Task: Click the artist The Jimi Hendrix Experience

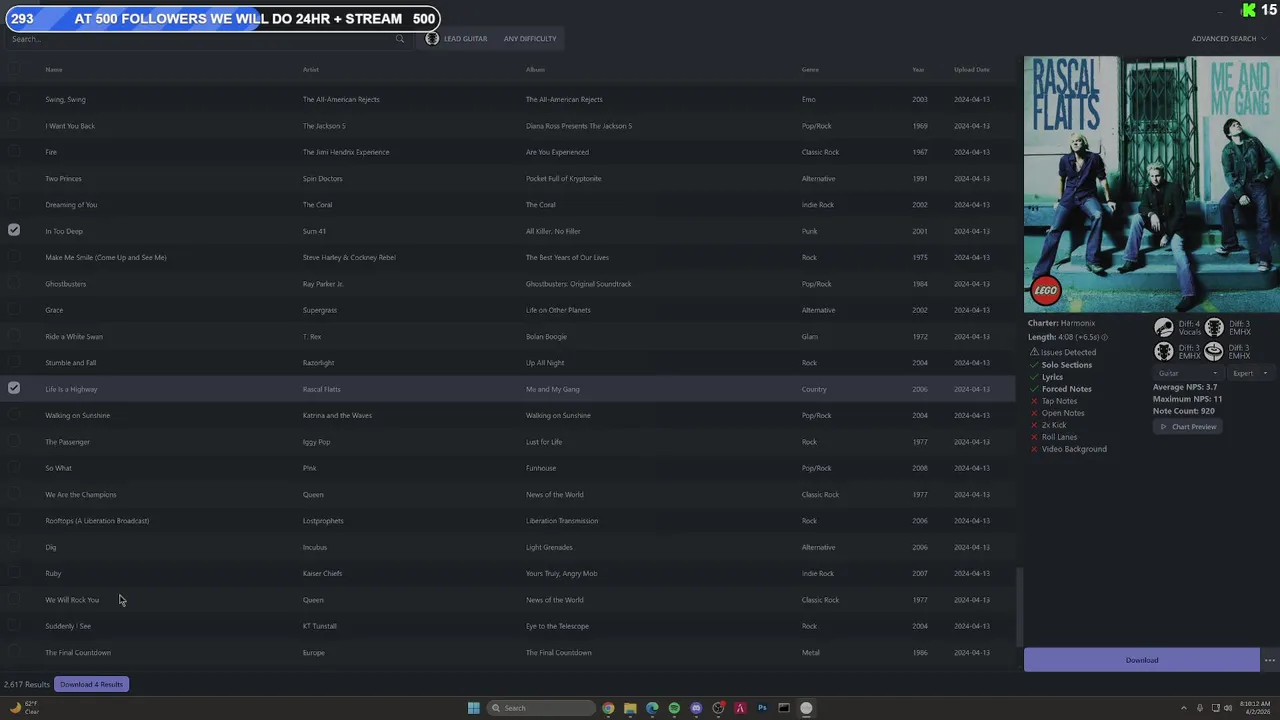Action: coord(346,152)
